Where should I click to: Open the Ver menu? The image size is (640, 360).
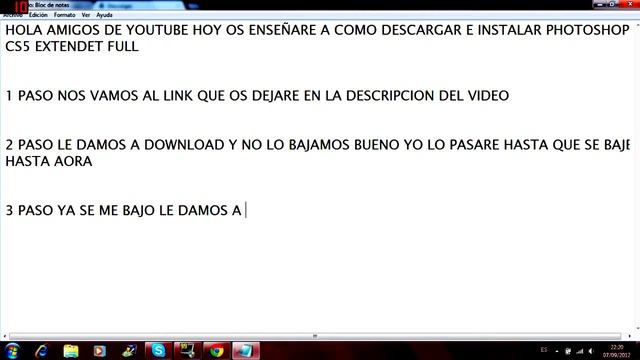click(x=86, y=15)
